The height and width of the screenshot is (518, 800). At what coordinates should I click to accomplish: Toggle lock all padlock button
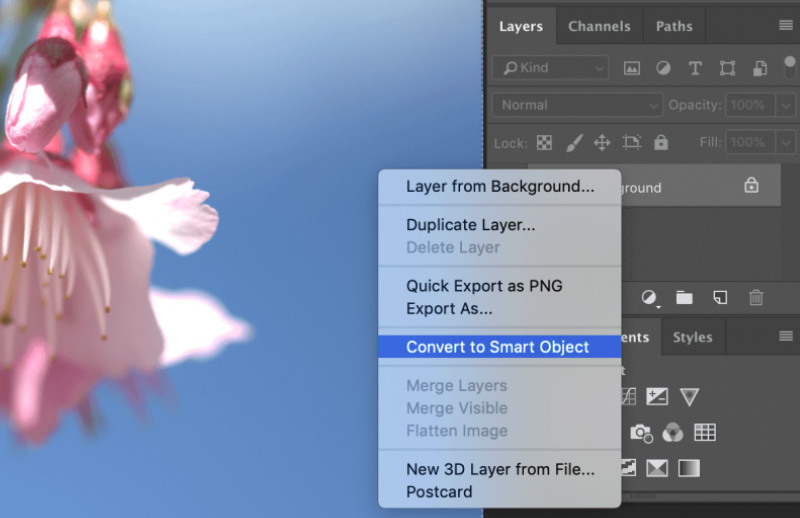pos(660,143)
